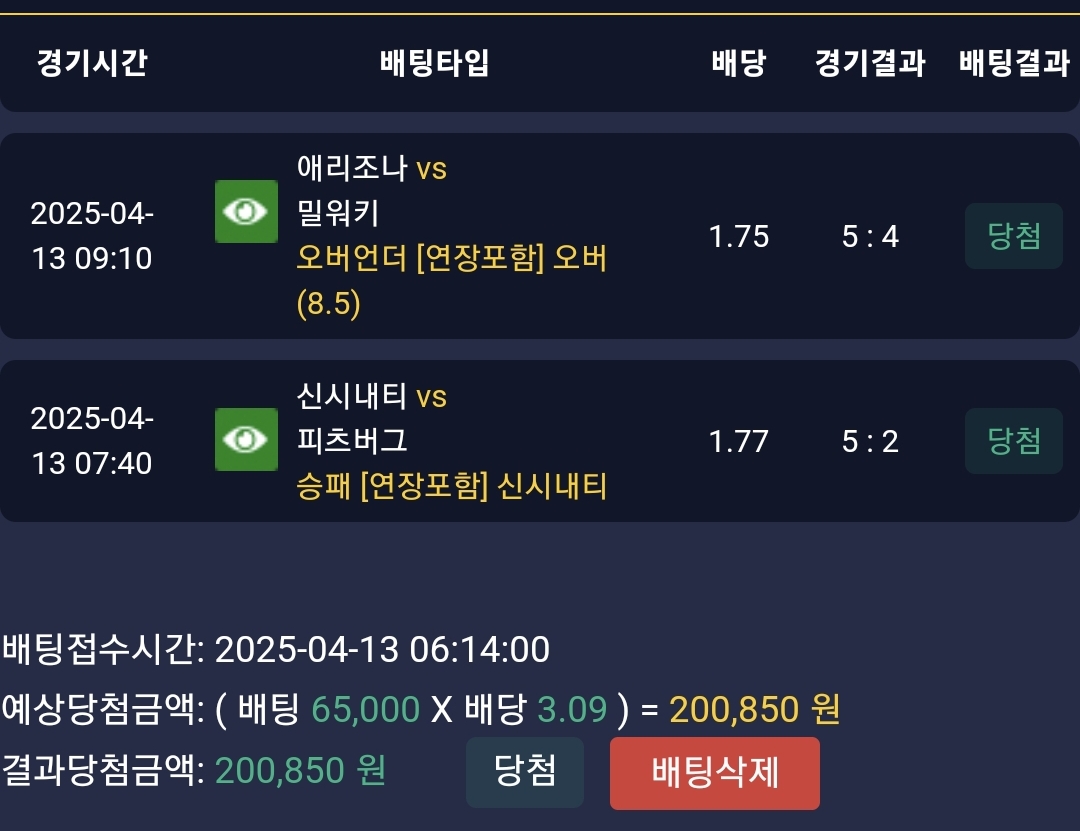Click the 1.77 odds value
This screenshot has height=831, width=1080.
tap(738, 440)
